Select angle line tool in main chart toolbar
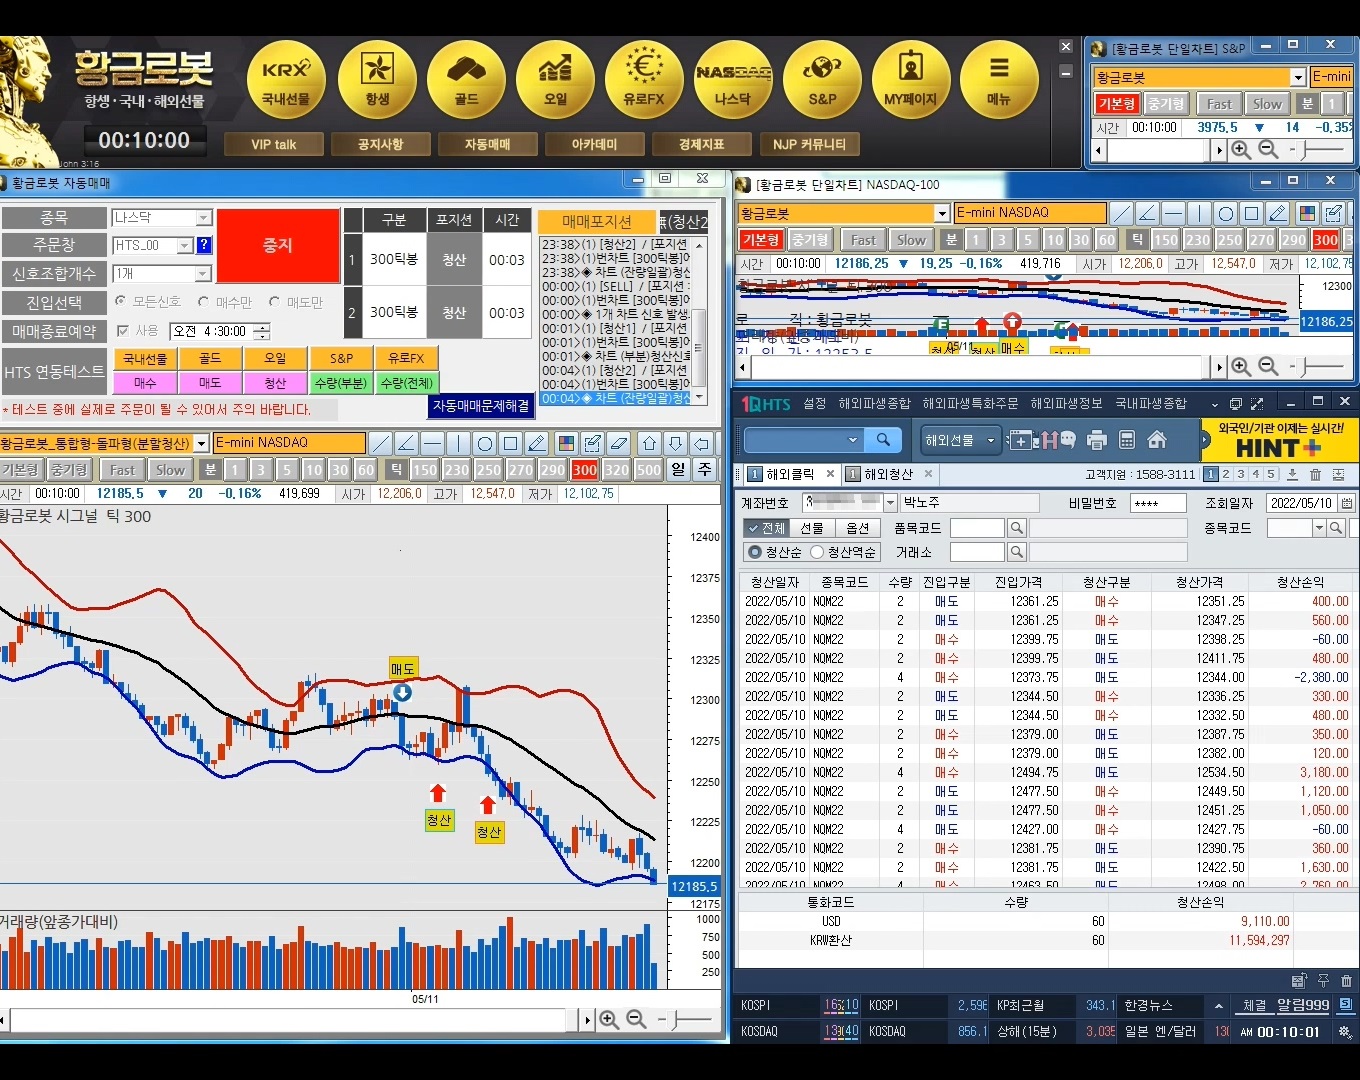Screen dimensions: 1360x1080 pos(406,443)
